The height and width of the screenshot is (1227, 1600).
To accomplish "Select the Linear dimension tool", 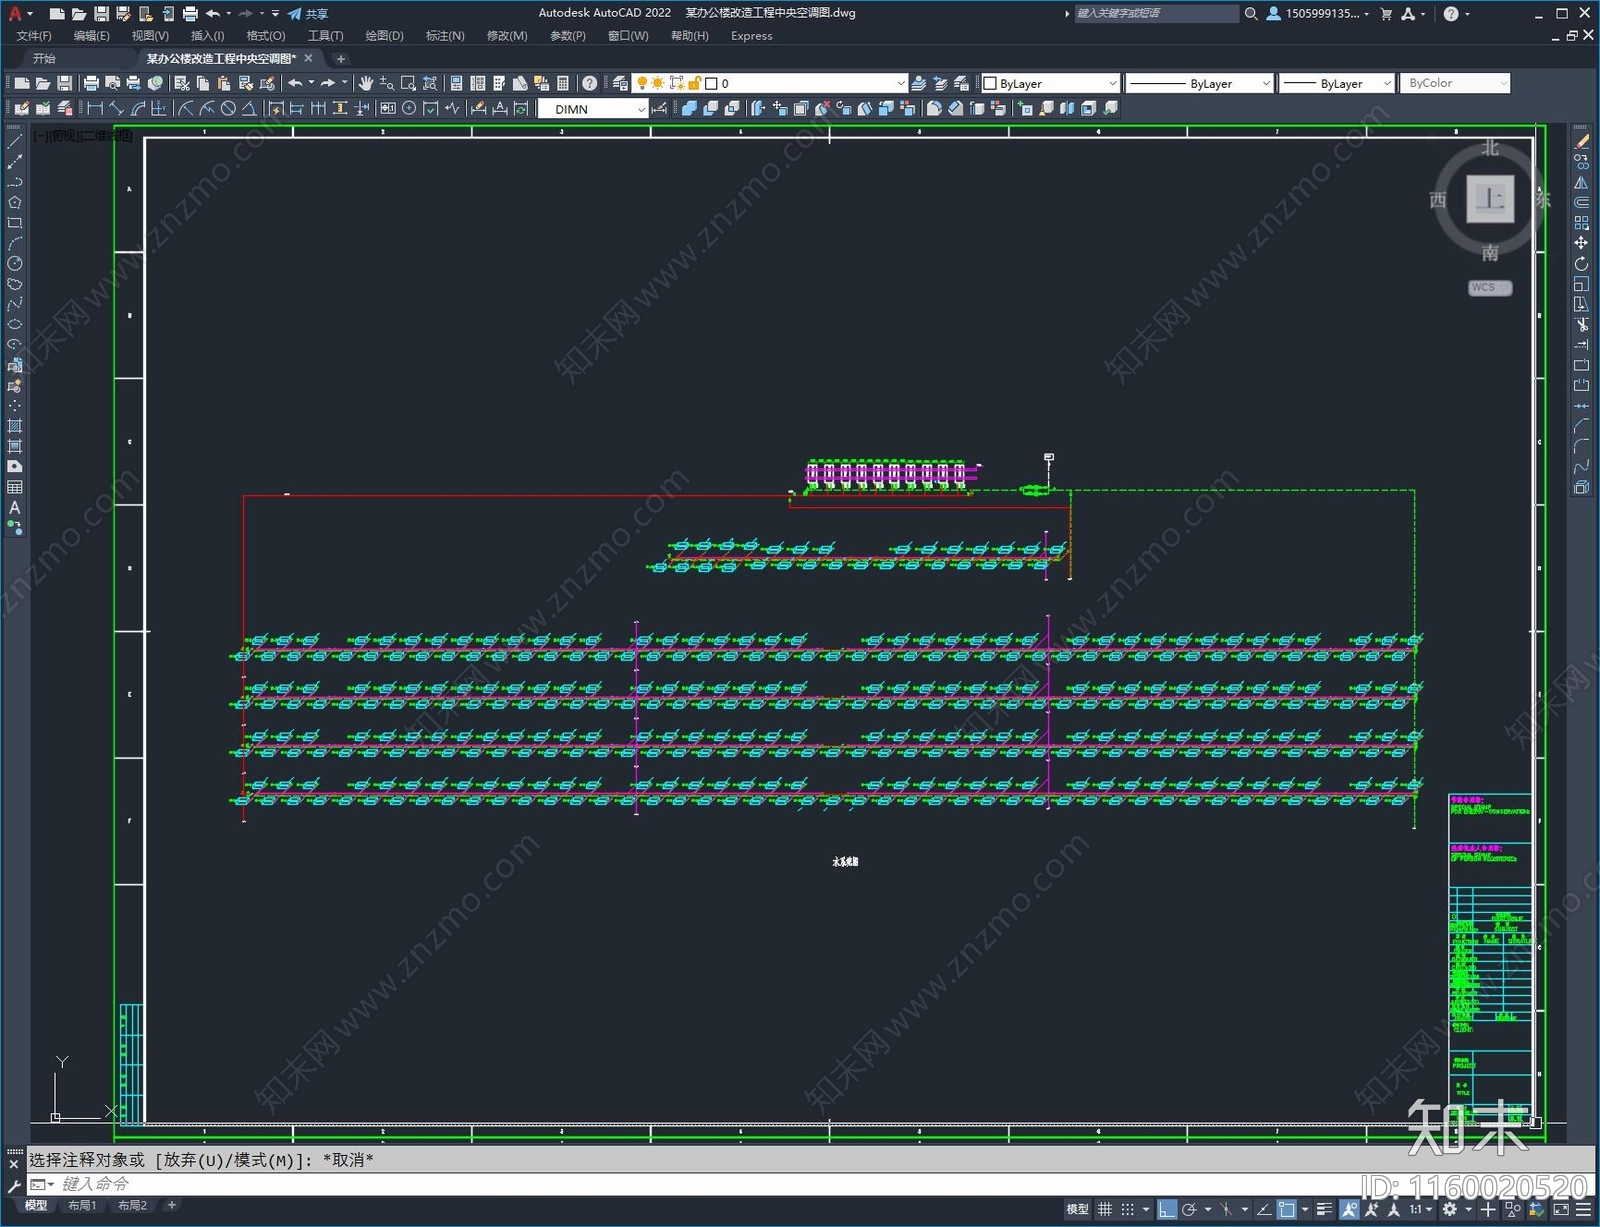I will click(95, 108).
